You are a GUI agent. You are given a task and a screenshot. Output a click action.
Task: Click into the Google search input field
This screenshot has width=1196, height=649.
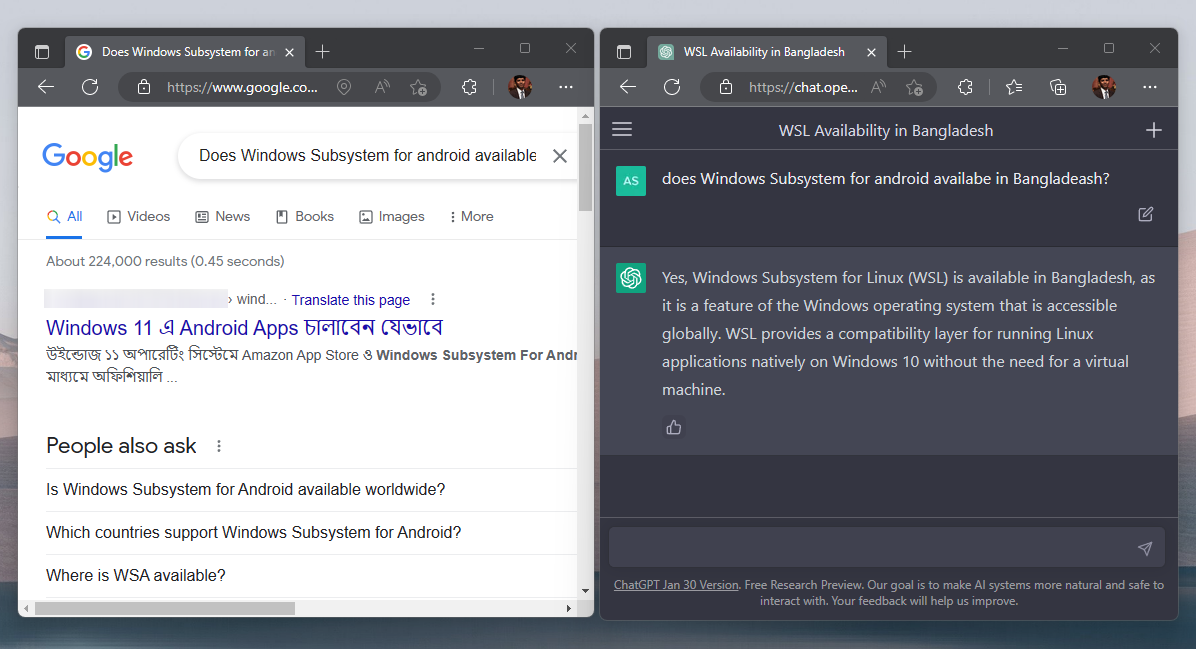click(368, 156)
